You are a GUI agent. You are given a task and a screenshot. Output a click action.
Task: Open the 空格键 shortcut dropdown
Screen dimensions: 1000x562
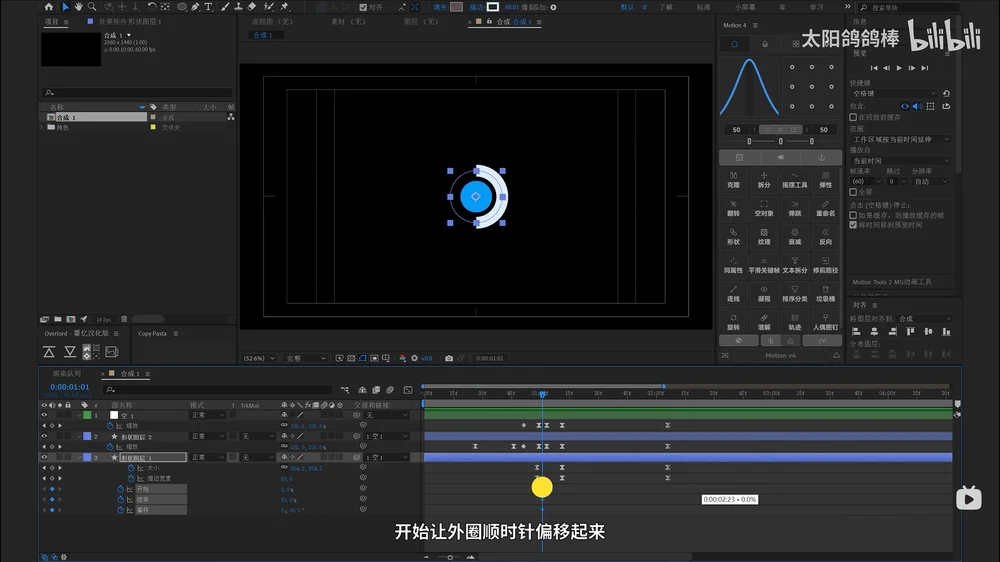(893, 93)
